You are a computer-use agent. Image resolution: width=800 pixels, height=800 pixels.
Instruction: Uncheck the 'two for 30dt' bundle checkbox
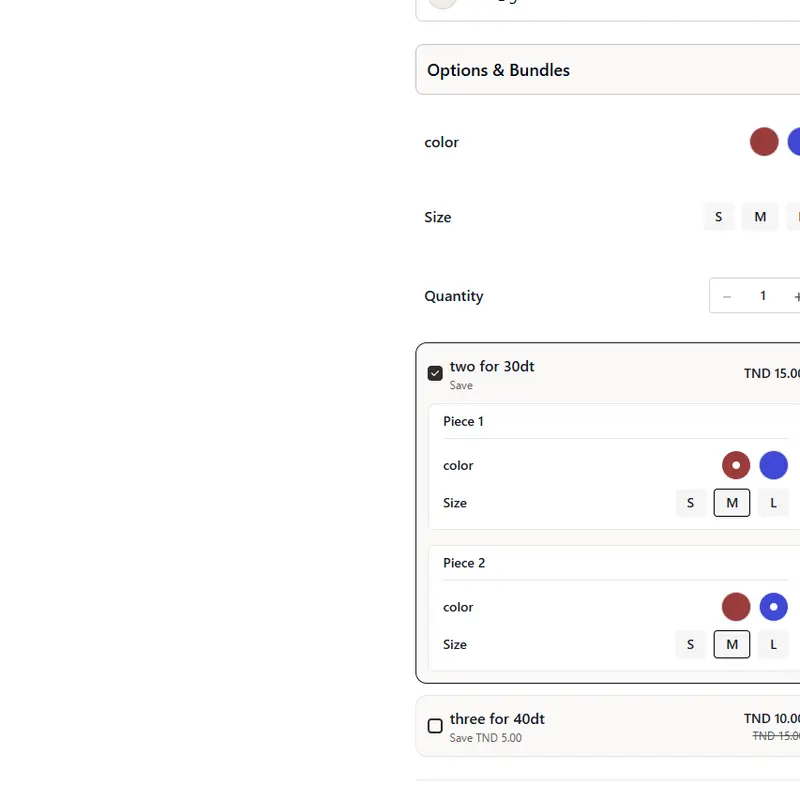click(435, 373)
